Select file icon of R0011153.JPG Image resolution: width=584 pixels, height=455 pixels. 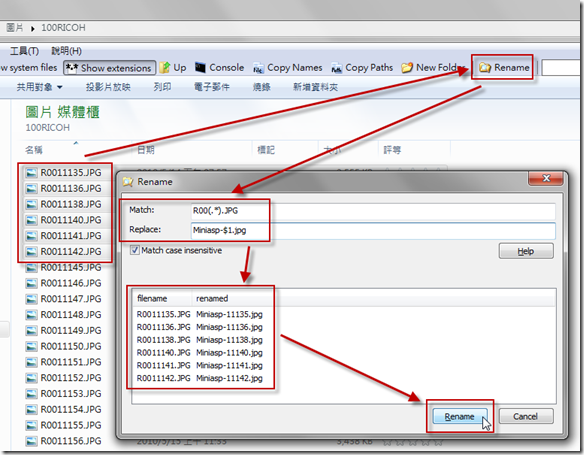[31, 394]
